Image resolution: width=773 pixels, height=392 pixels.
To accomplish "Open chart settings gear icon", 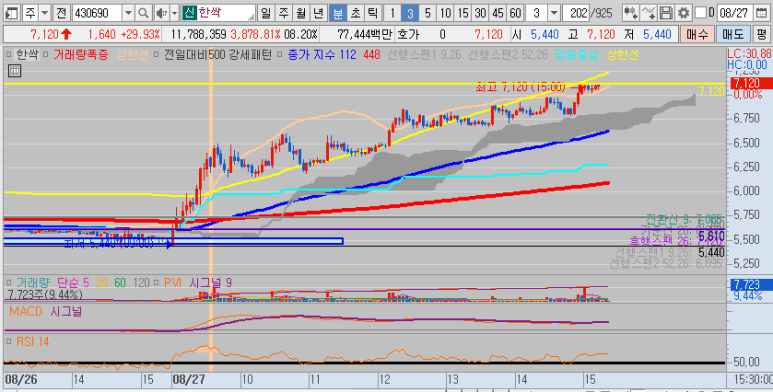I will [683, 13].
